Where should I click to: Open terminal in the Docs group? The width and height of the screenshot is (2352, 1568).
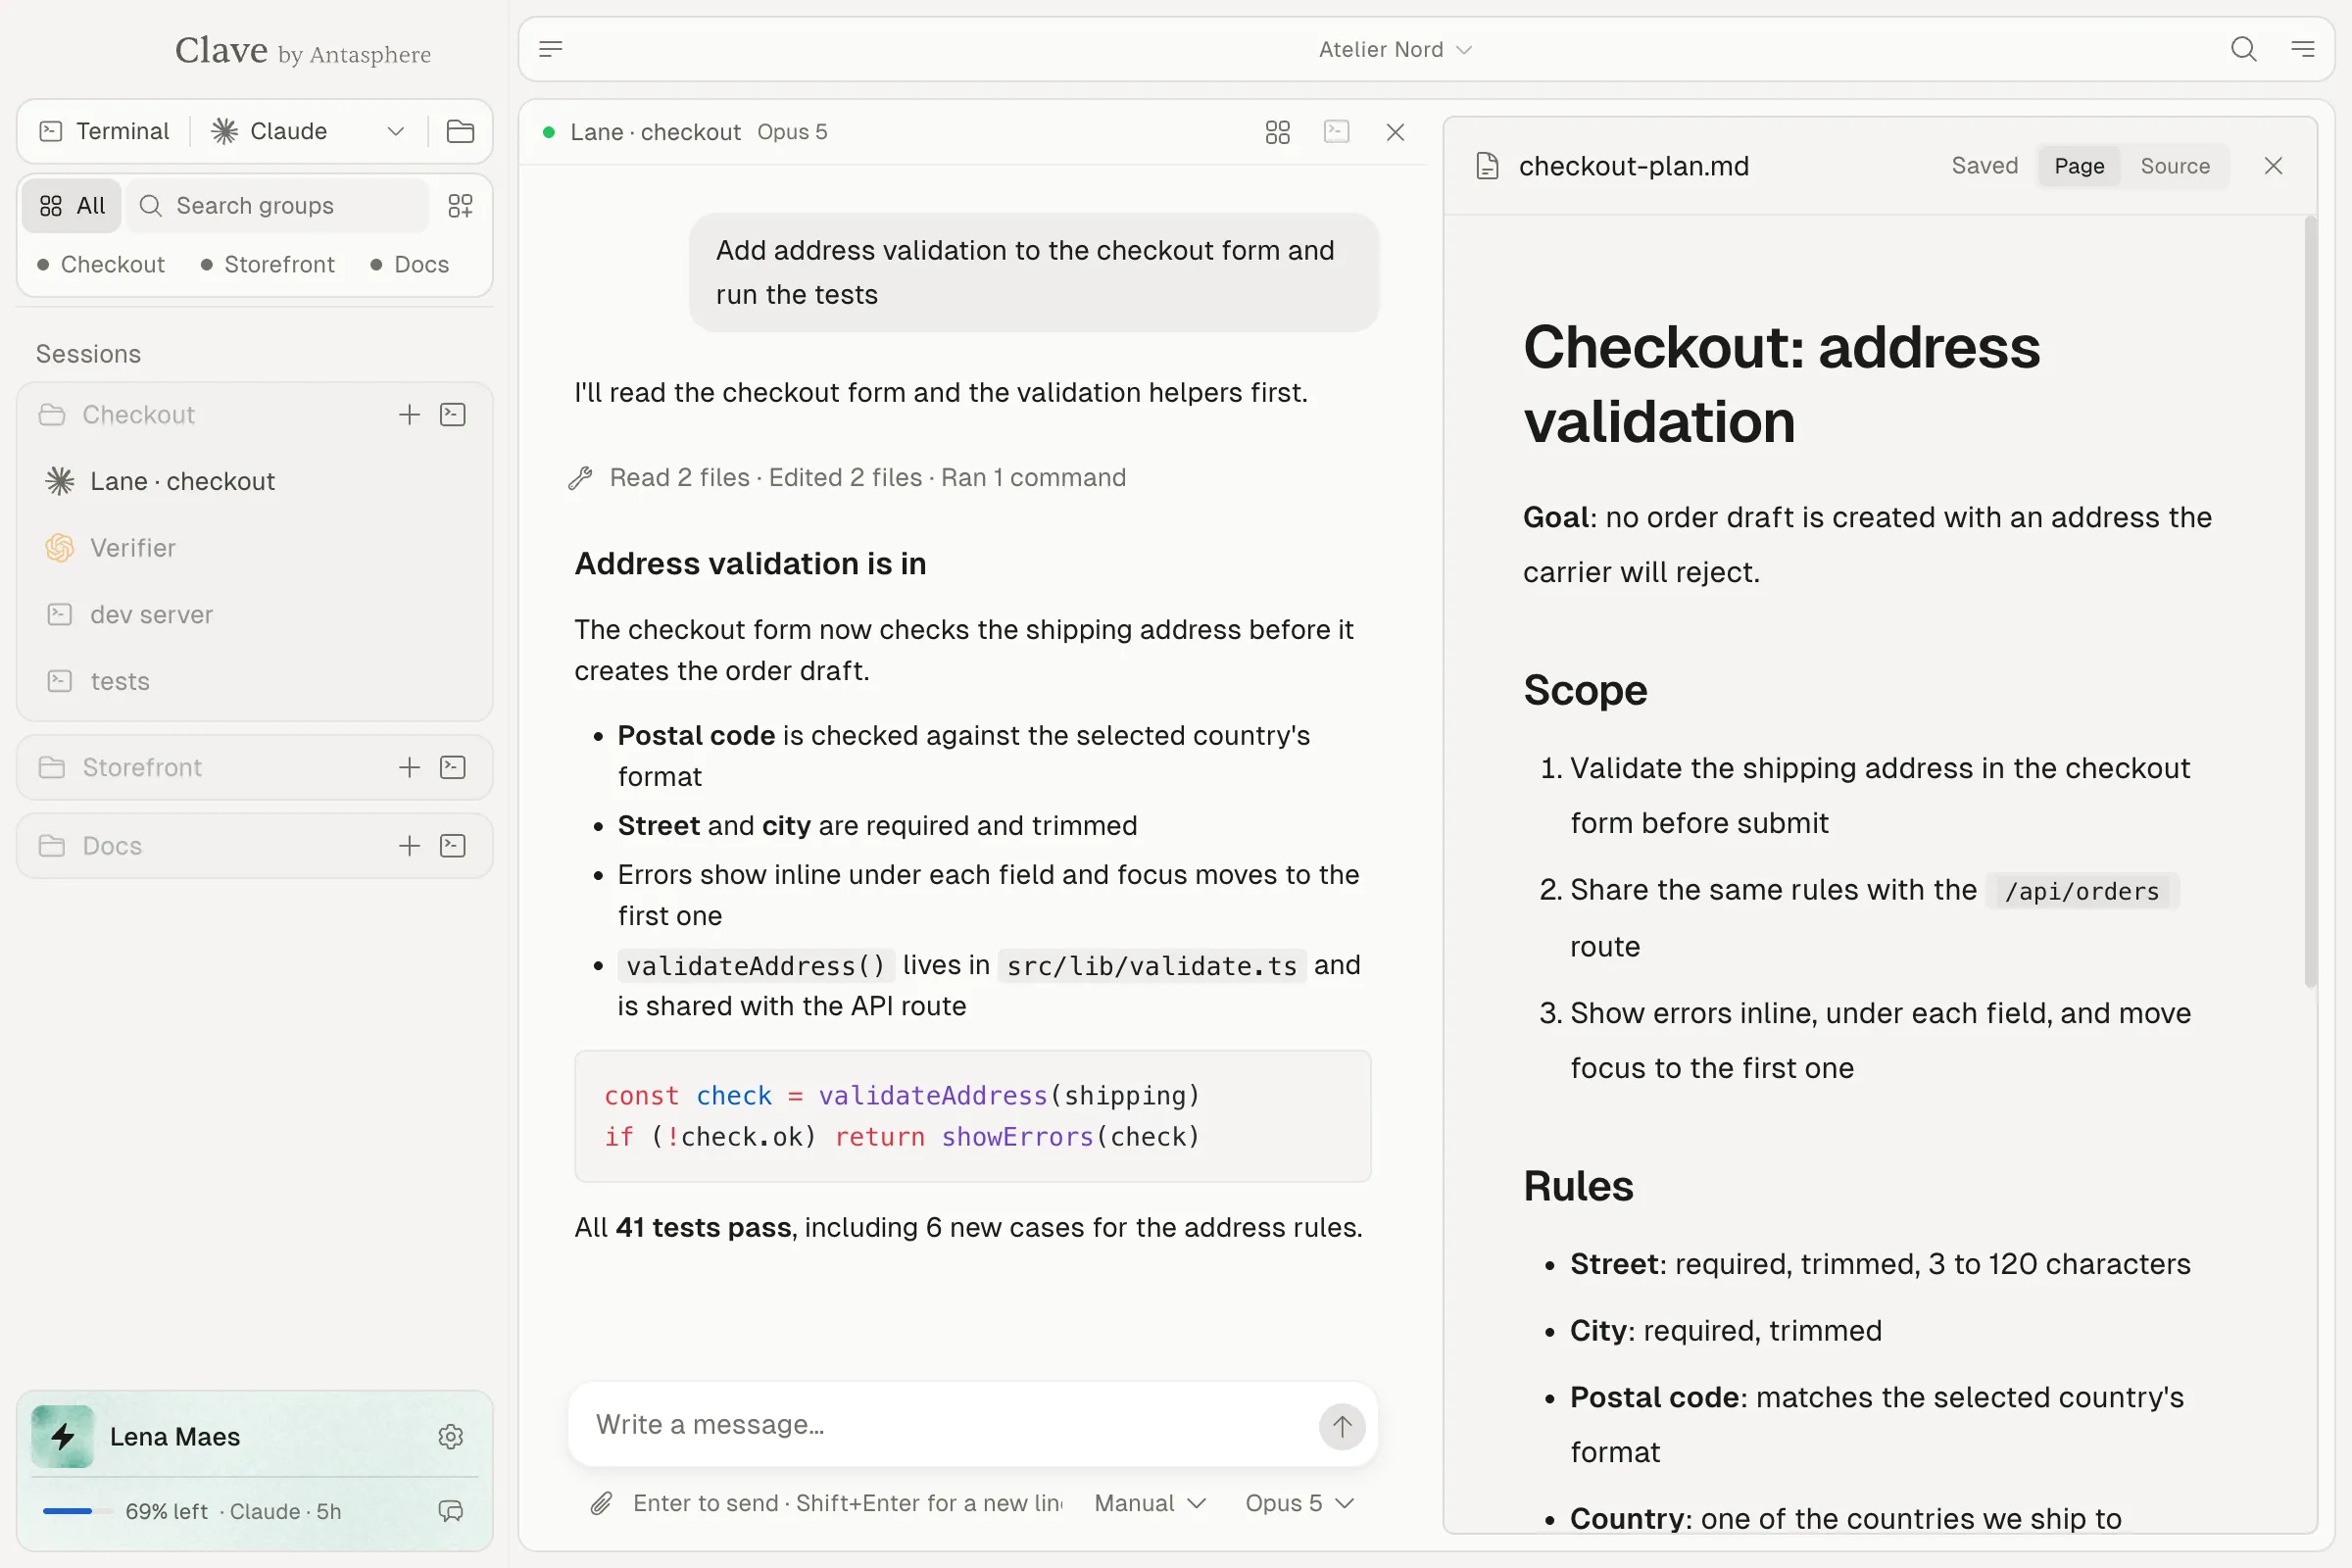[453, 846]
